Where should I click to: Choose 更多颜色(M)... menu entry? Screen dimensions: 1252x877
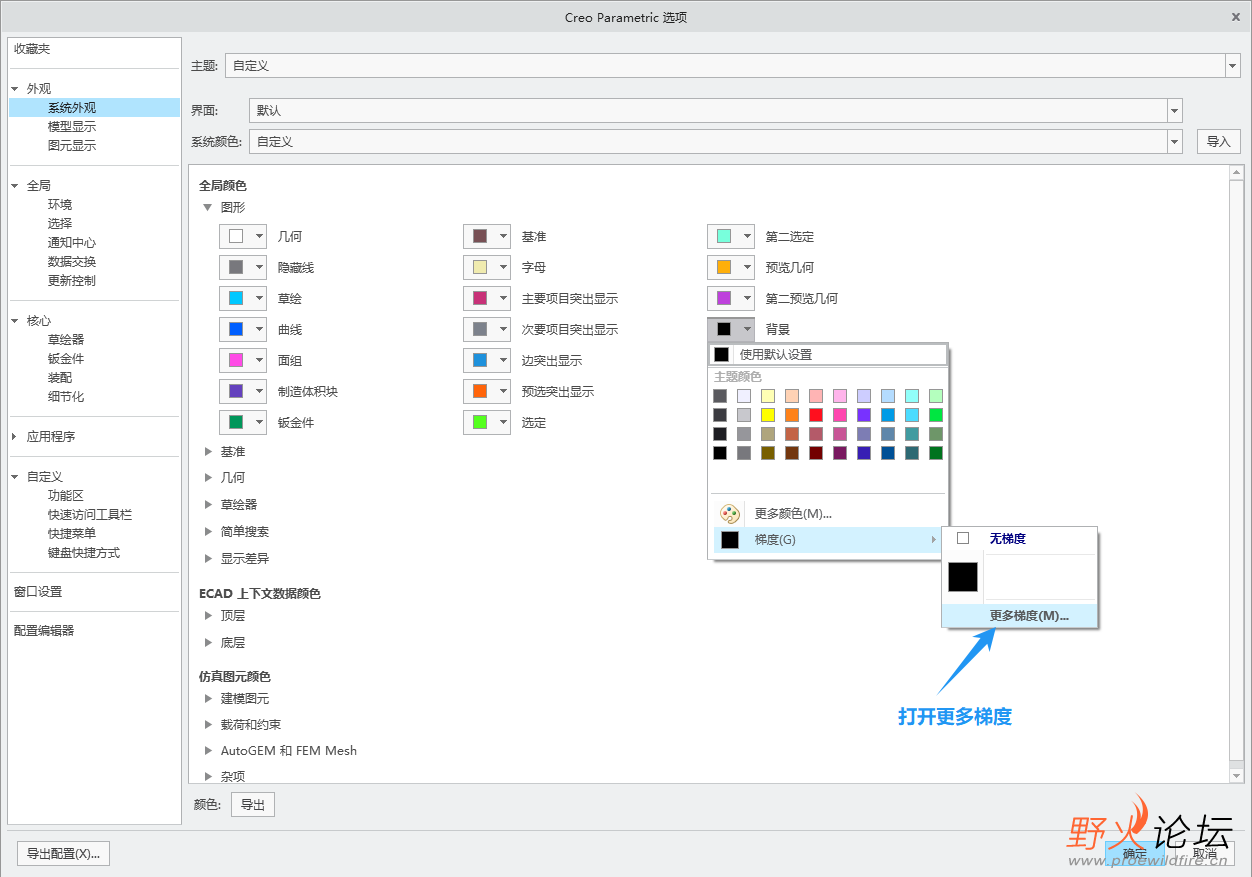[828, 514]
